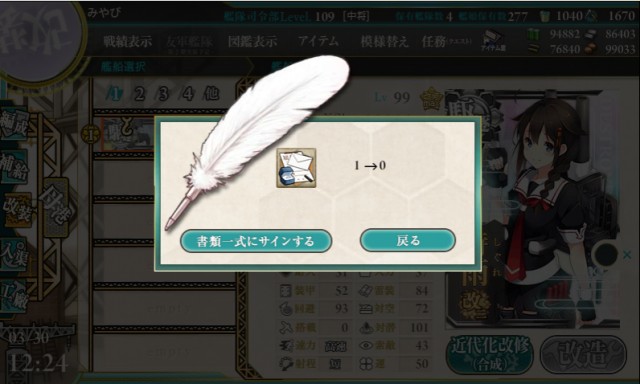The width and height of the screenshot is (640, 384).
Task: Open the アイテム屋 shop icon
Action: [493, 41]
